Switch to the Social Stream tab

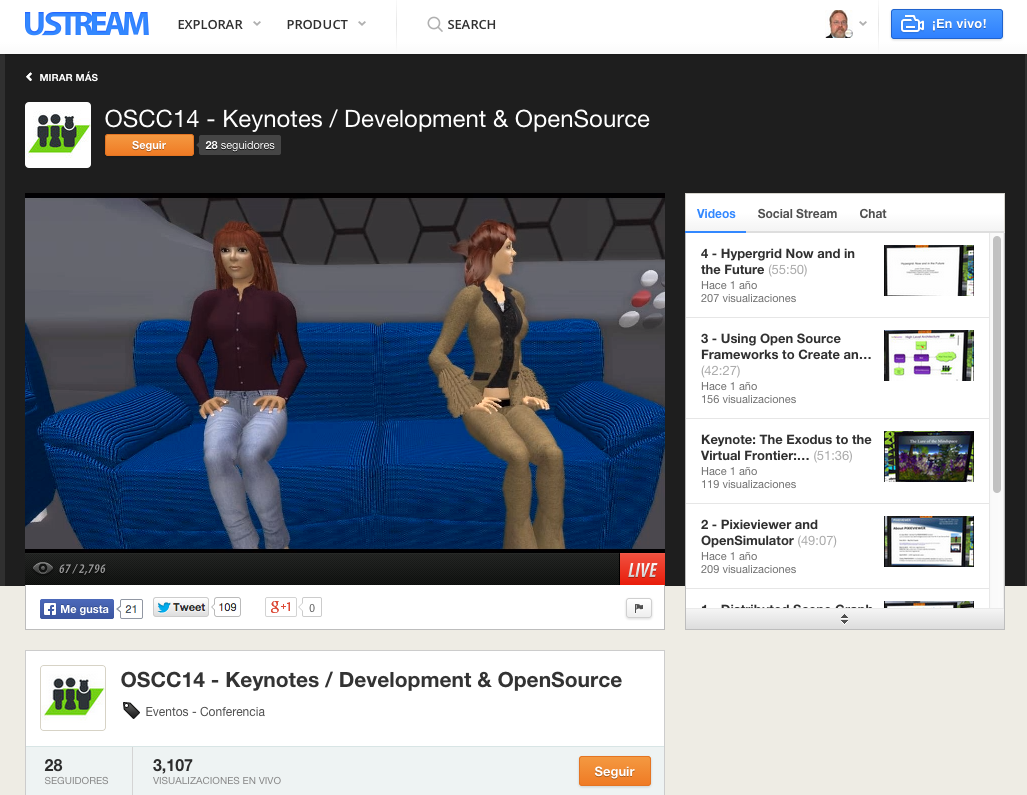797,213
